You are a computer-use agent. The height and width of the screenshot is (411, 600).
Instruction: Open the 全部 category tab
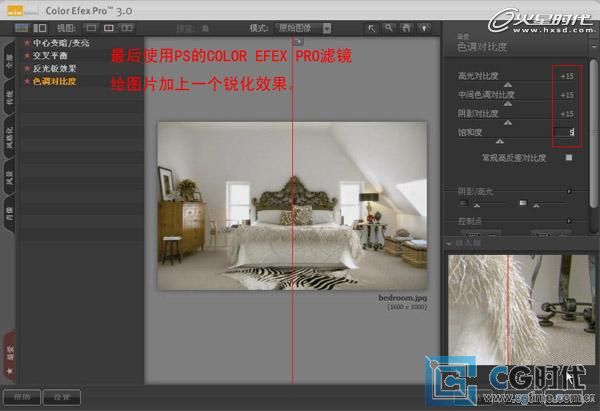[10, 59]
